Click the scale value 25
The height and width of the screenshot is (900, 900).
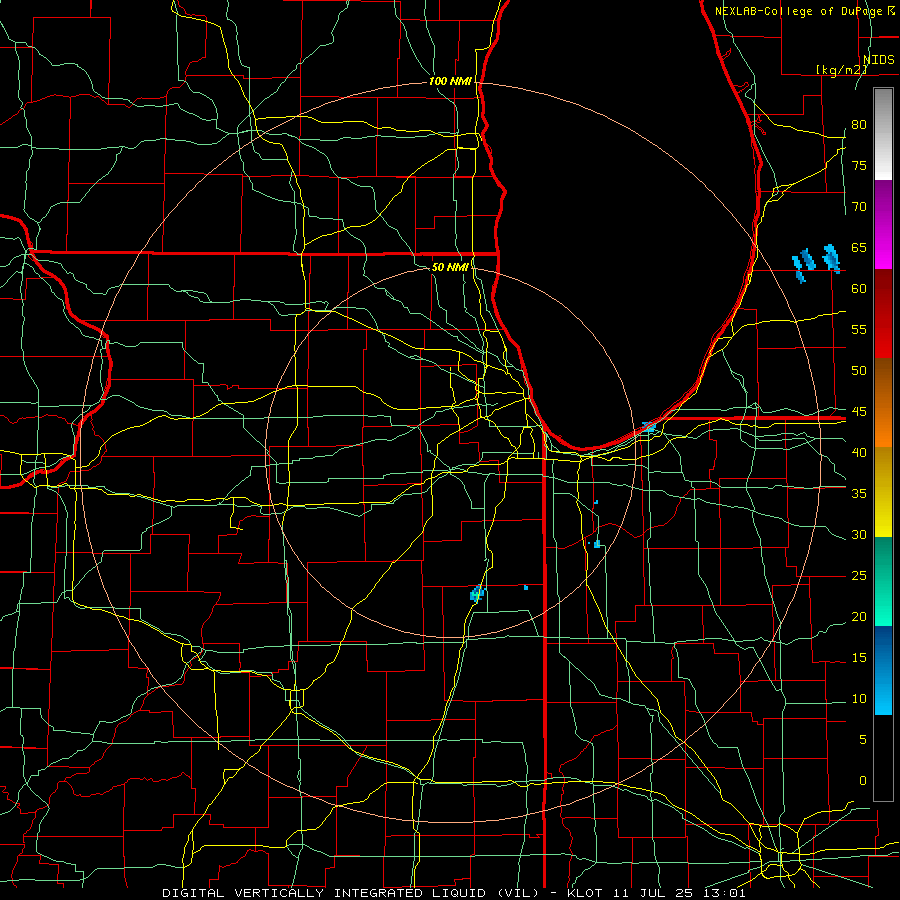click(859, 575)
